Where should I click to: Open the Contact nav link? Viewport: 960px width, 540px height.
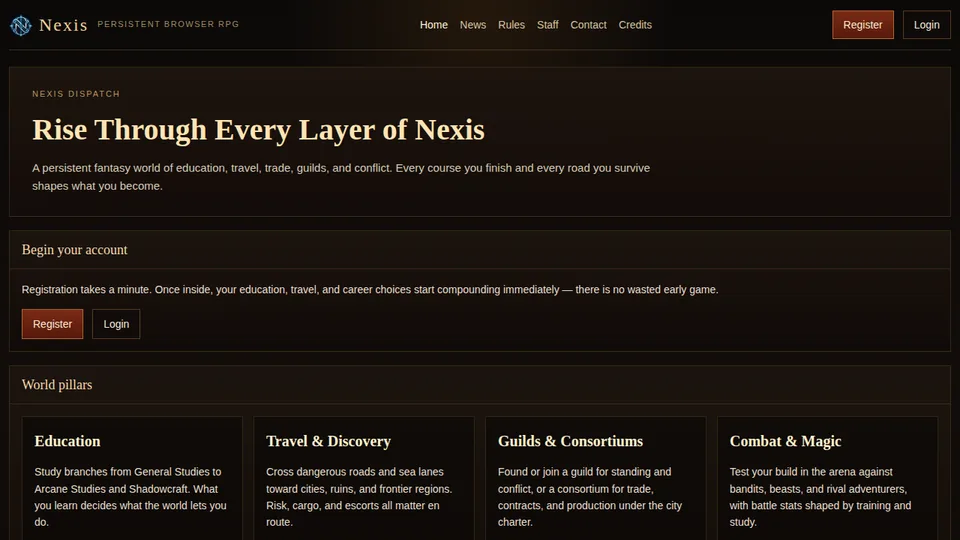point(588,25)
